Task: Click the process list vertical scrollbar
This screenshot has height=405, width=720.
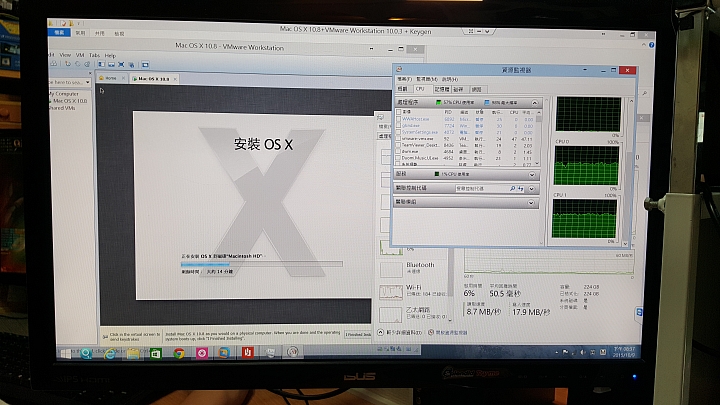Action: coord(539,137)
